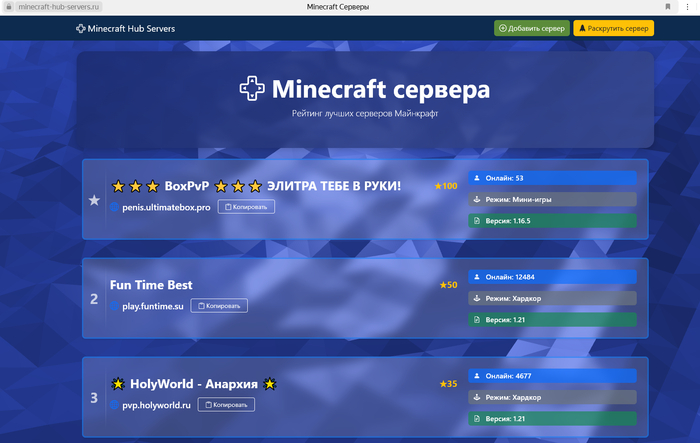Click file icon in Fun Time Best's Версия badge

pyautogui.click(x=477, y=320)
